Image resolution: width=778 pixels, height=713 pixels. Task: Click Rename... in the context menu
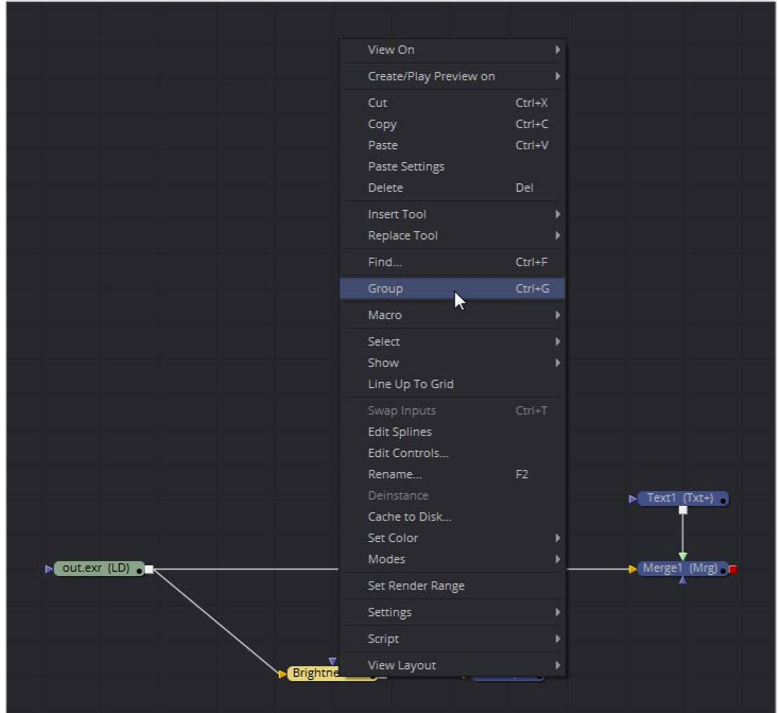(x=394, y=474)
